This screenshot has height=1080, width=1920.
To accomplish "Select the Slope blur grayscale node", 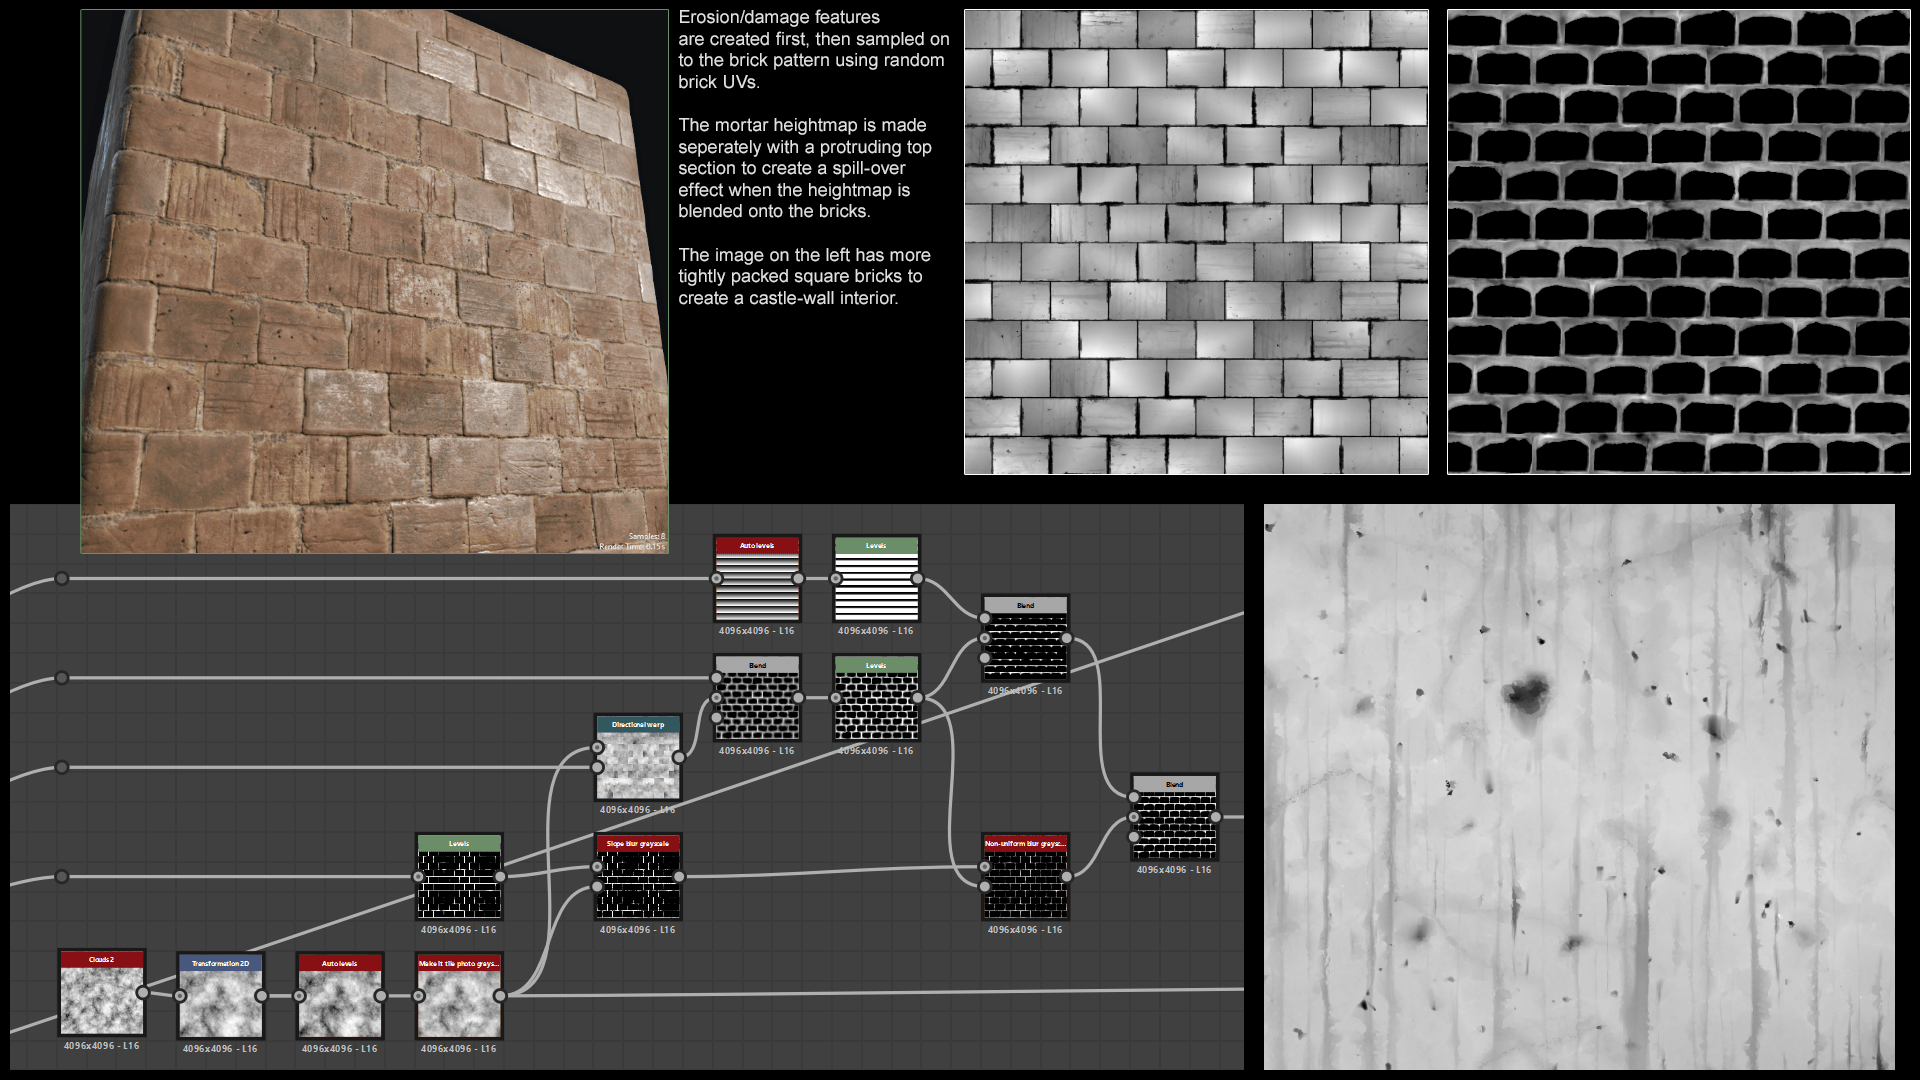I will (x=638, y=877).
